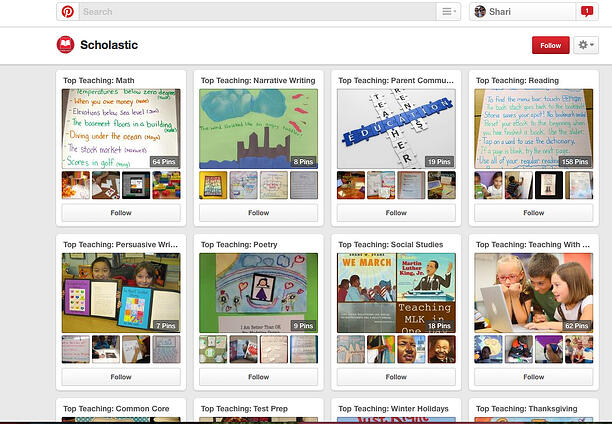Viewport: 612px width, 424px height.
Task: Open the Math board cover image
Action: [121, 129]
